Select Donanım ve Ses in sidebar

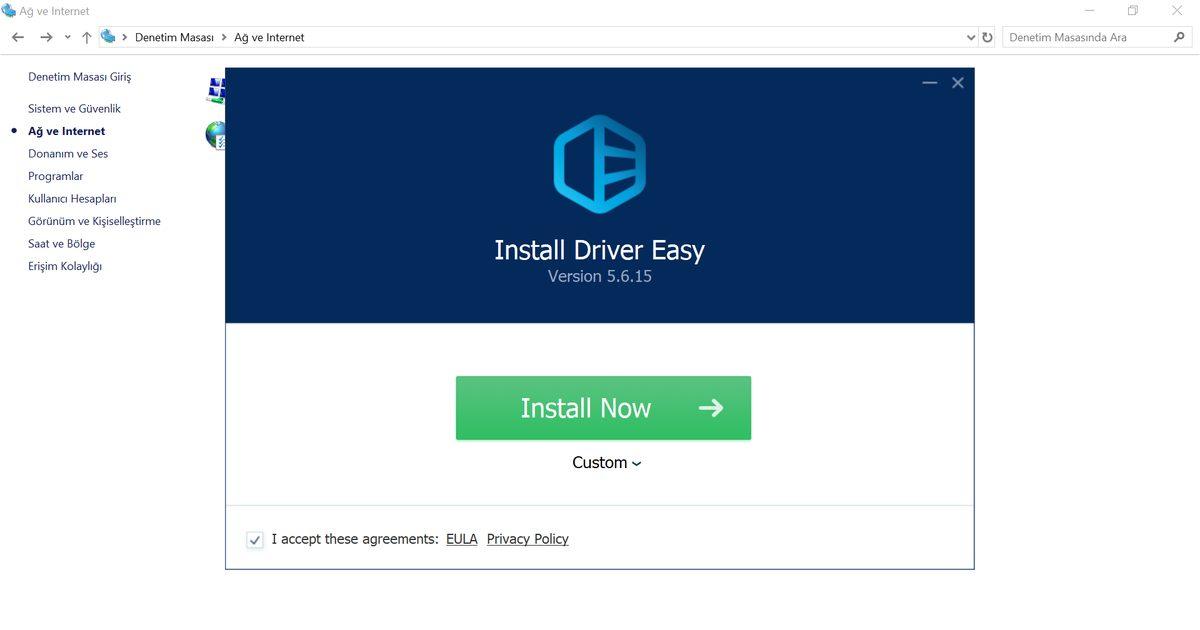(x=68, y=153)
